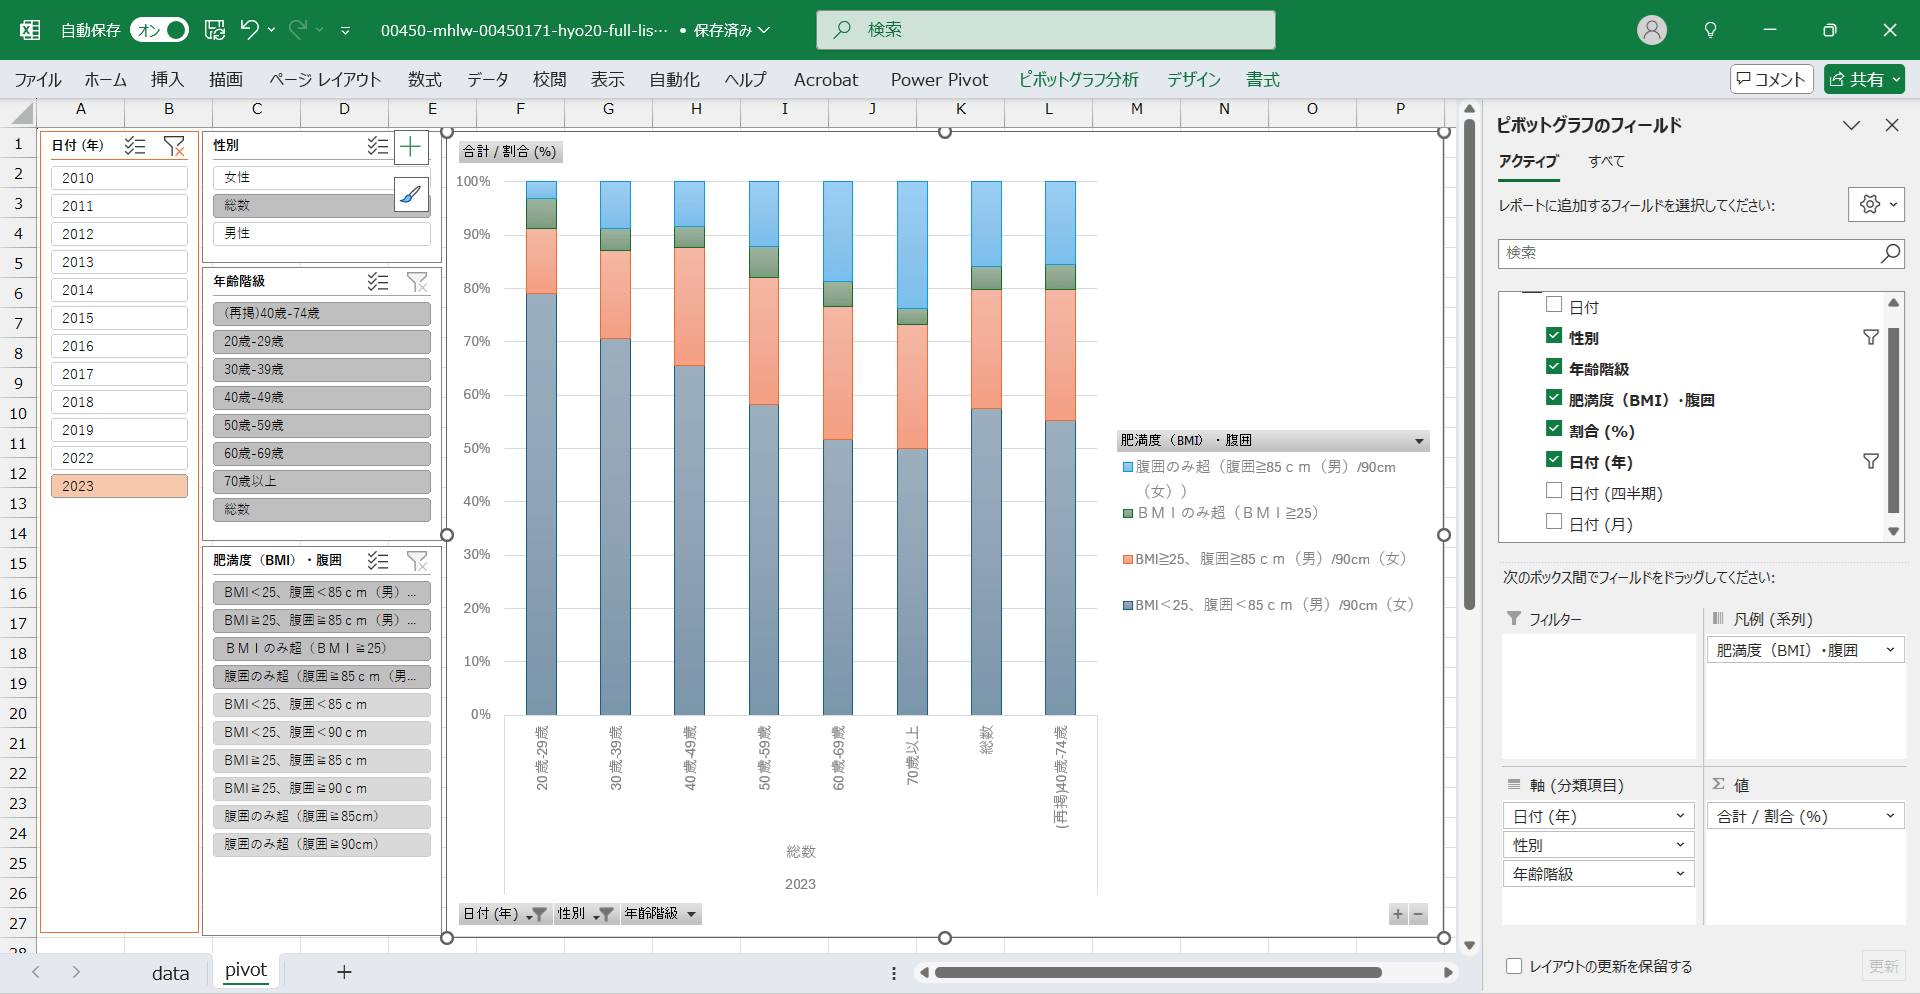1920x994 pixels.
Task: Select 2022 in the year slicer
Action: pyautogui.click(x=119, y=458)
